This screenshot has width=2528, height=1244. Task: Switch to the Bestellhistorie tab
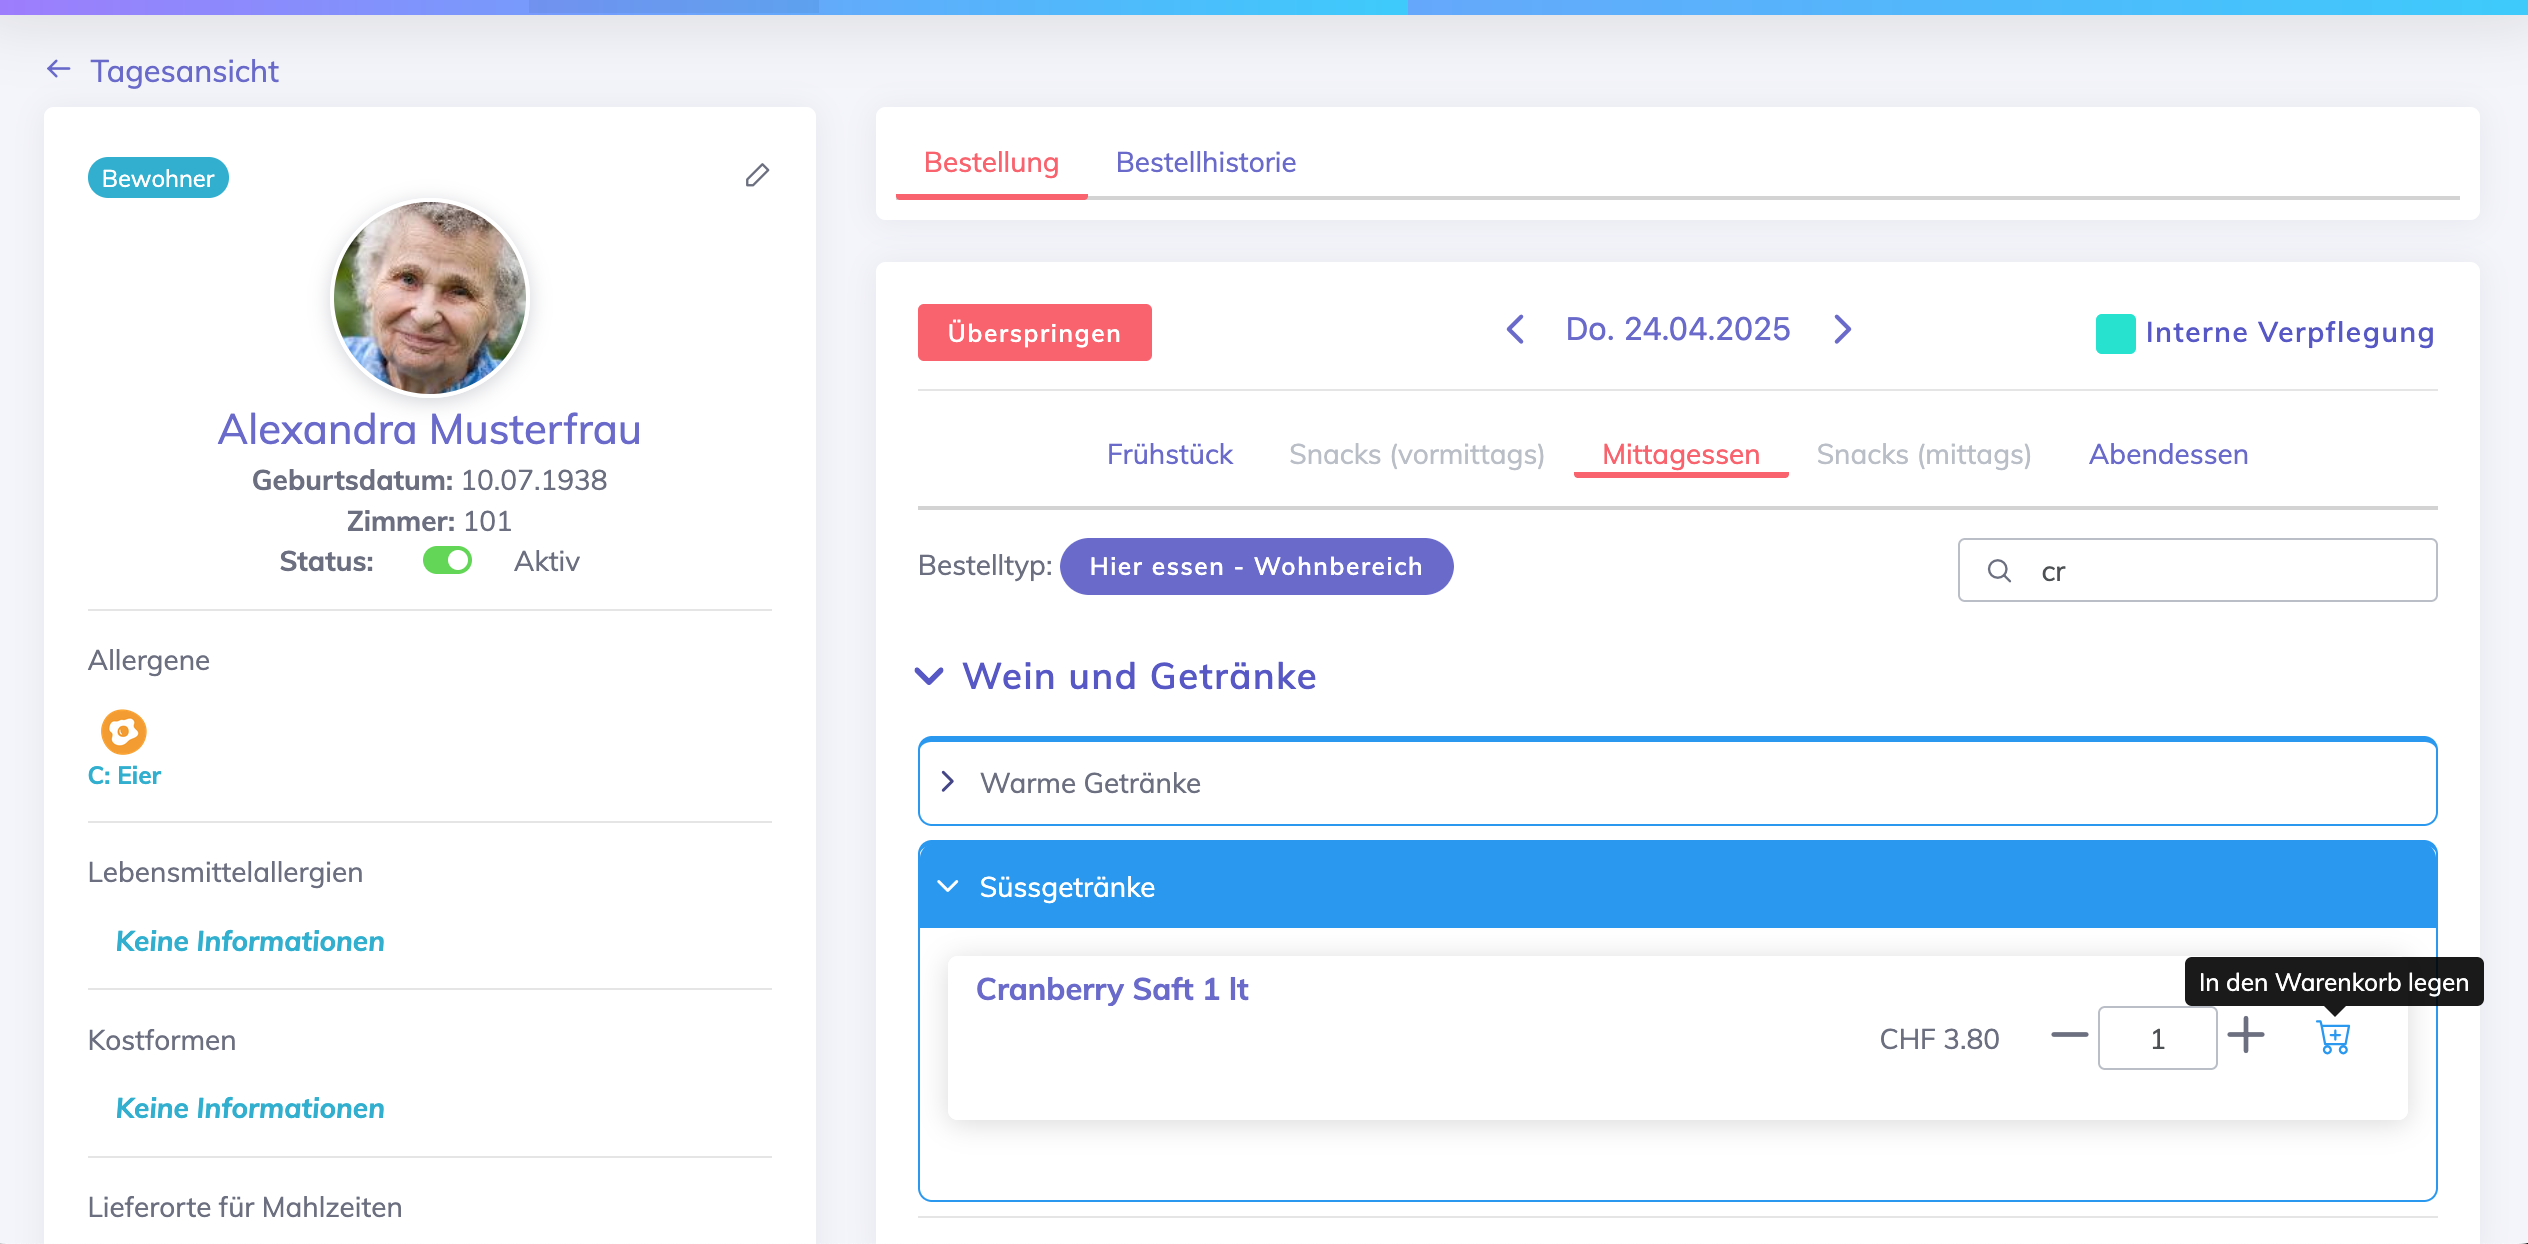(x=1205, y=162)
